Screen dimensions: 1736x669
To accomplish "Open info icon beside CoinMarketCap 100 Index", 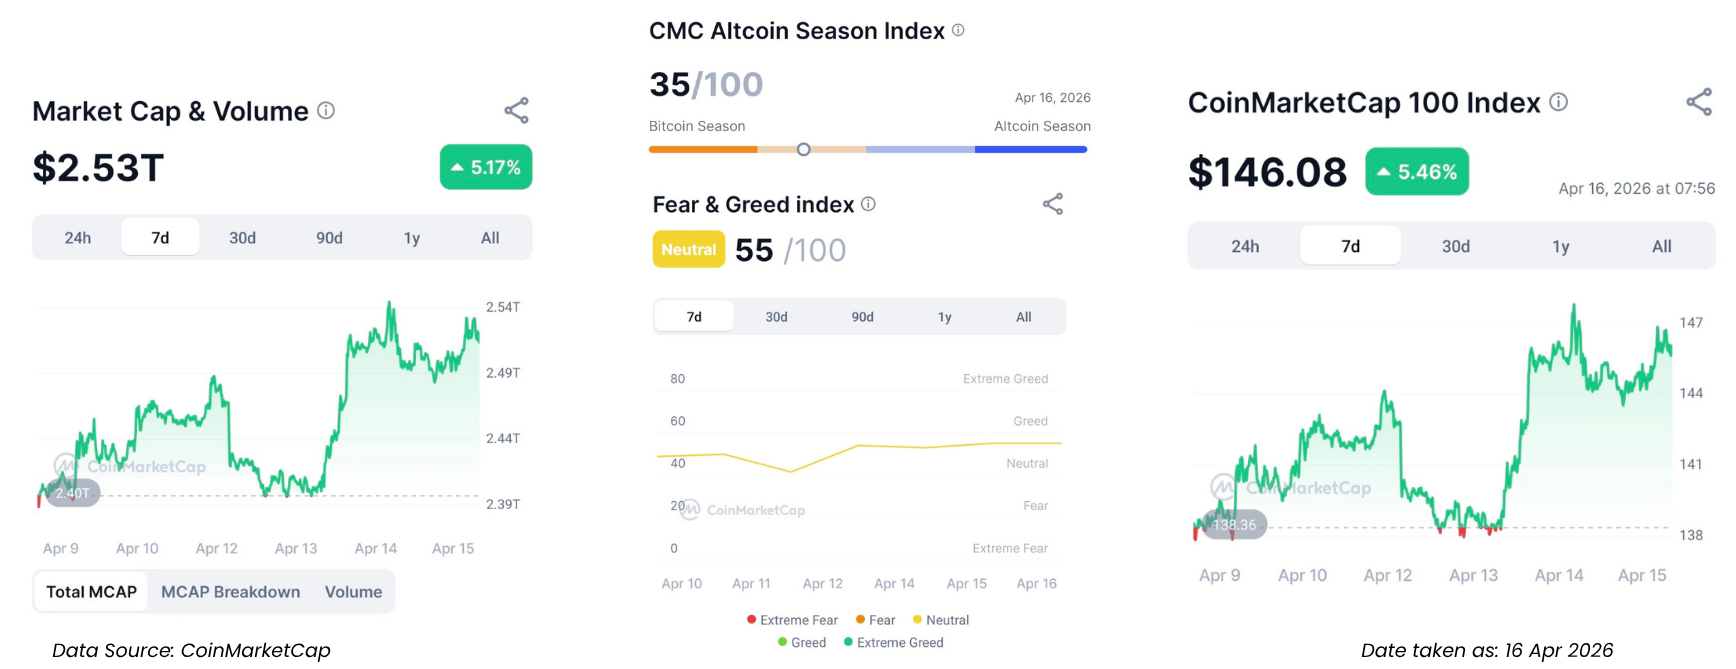I will (x=1558, y=102).
